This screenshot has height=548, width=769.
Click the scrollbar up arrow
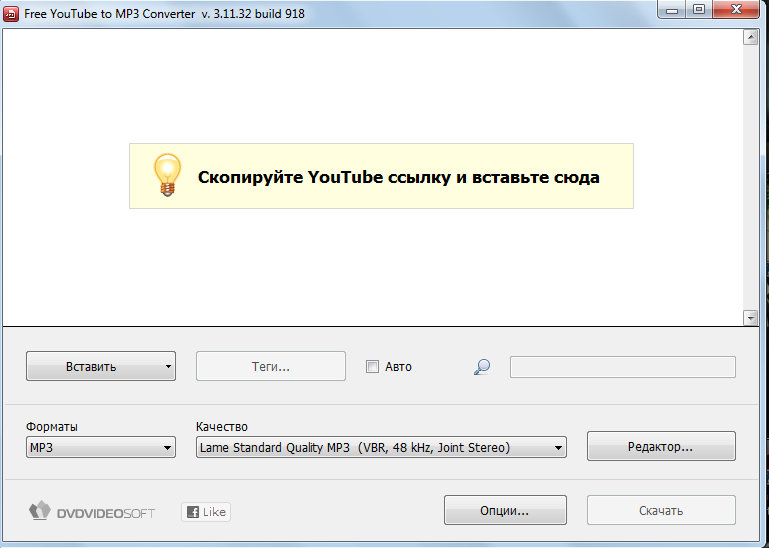(x=750, y=37)
